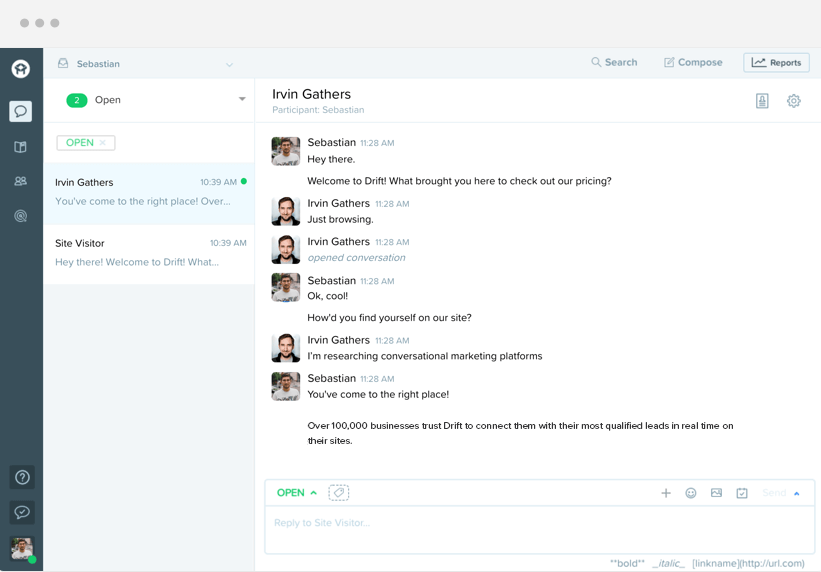The height and width of the screenshot is (572, 821).
Task: Click the calendar check icon in reply toolbar
Action: point(742,493)
